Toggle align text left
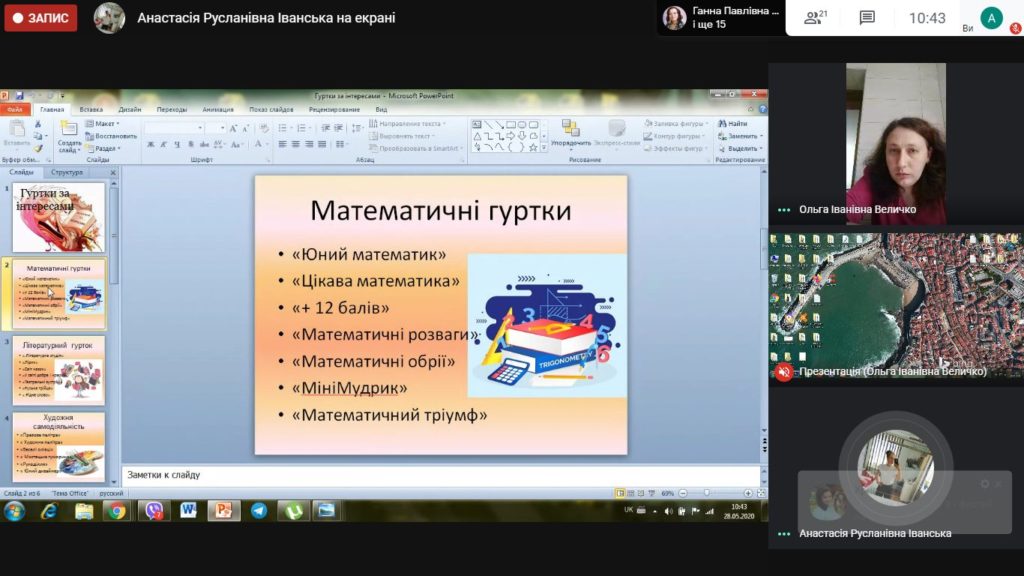Image resolution: width=1024 pixels, height=576 pixels. pos(283,144)
